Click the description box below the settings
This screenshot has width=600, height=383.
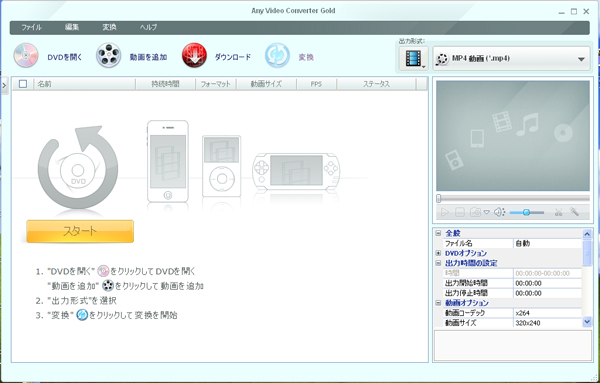(513, 346)
